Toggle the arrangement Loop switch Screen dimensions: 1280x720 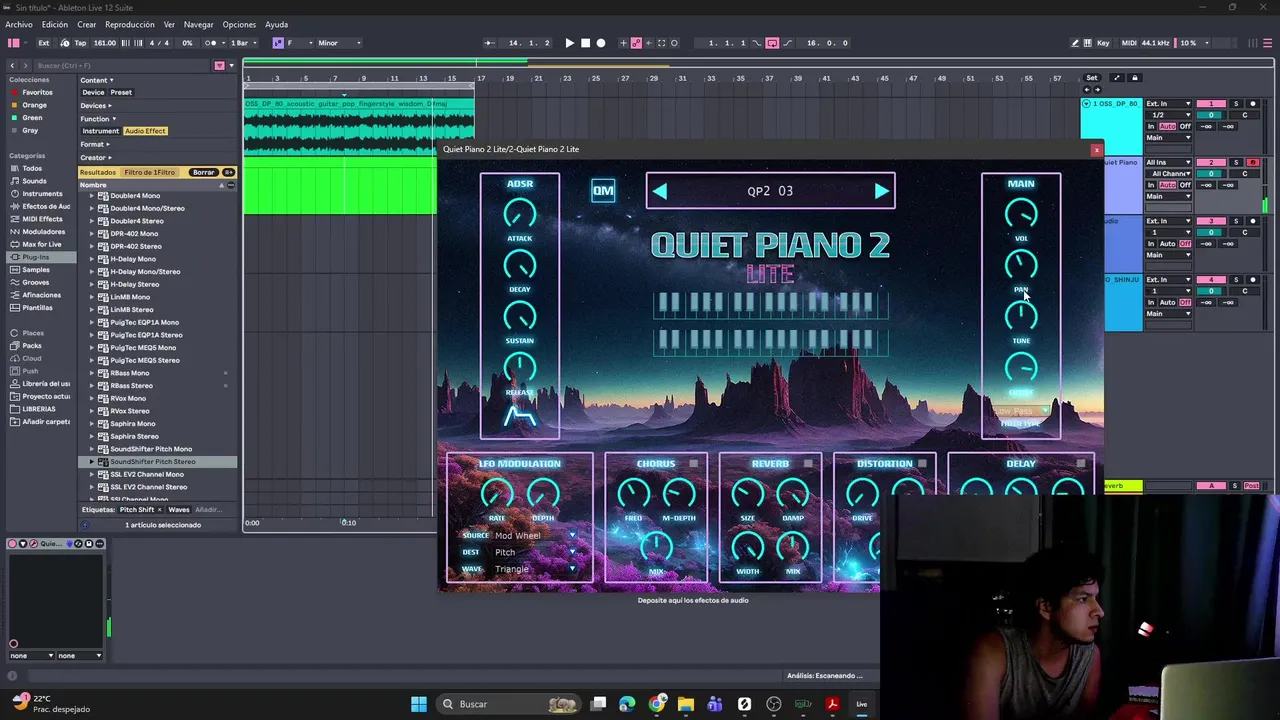772,43
